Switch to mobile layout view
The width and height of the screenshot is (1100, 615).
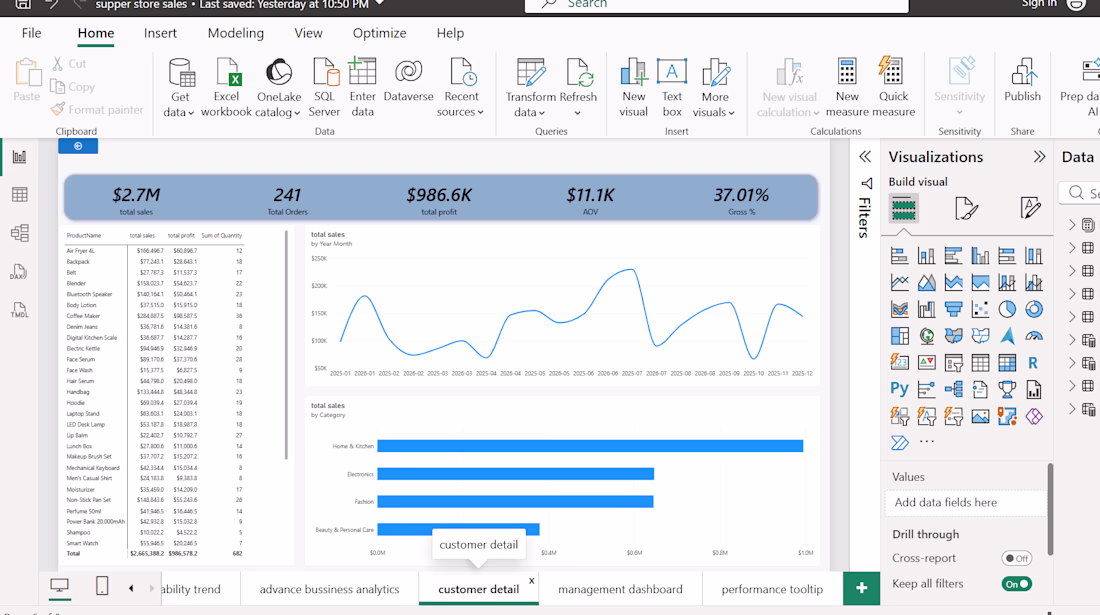click(102, 586)
